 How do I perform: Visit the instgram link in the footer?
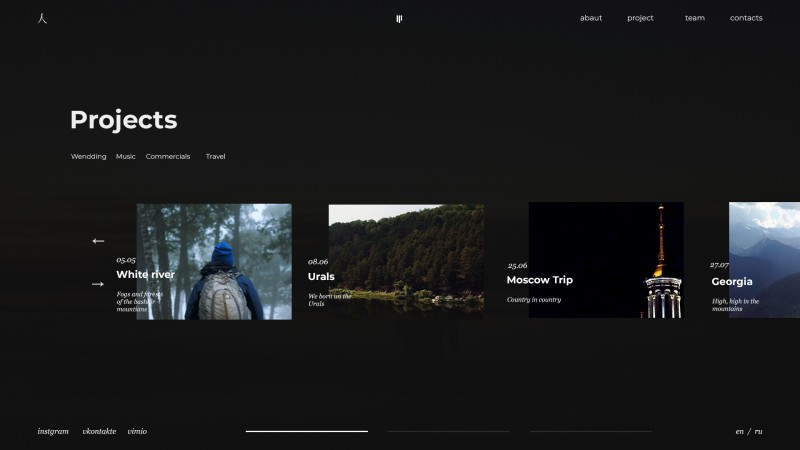[53, 432]
